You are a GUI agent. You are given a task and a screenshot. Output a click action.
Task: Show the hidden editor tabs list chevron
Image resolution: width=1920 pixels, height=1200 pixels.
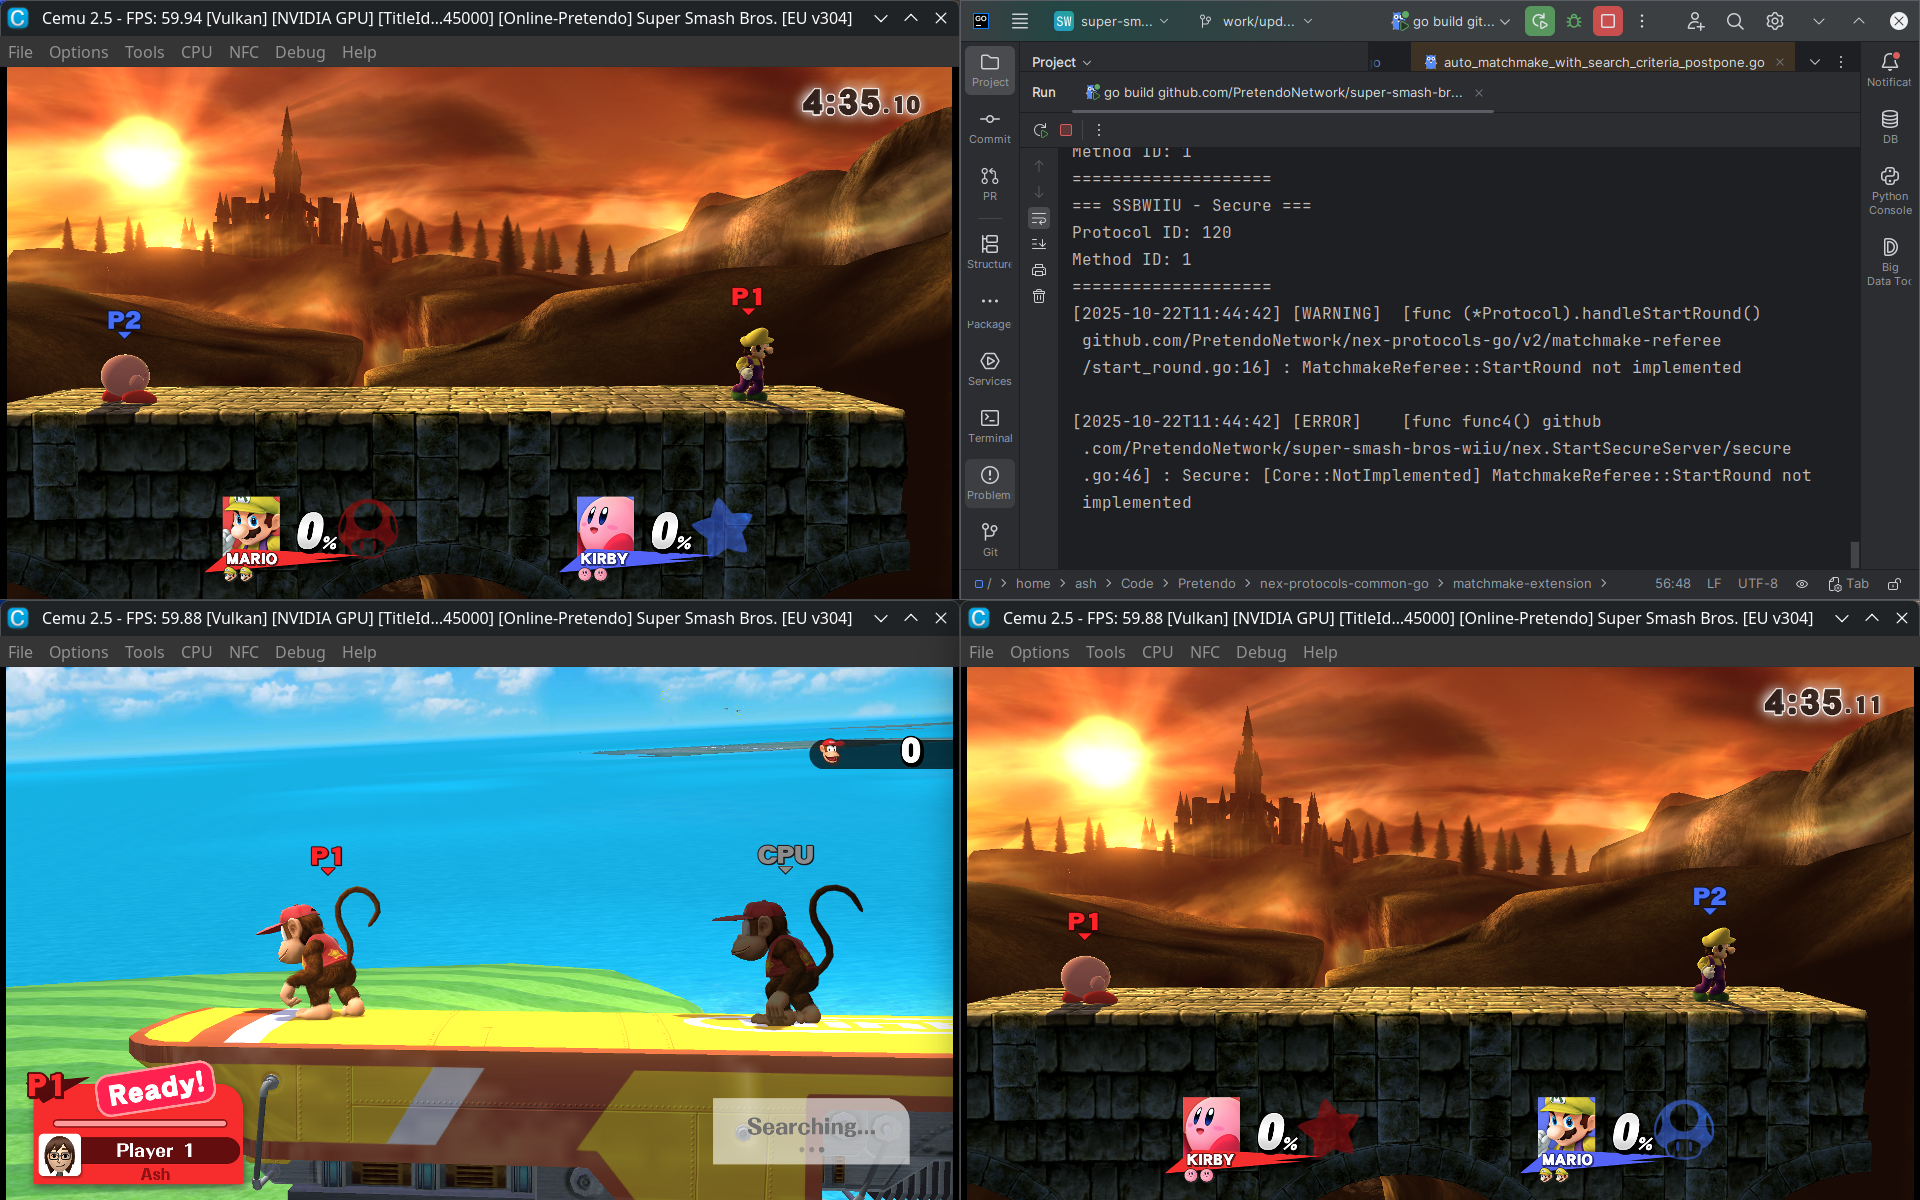click(1815, 62)
